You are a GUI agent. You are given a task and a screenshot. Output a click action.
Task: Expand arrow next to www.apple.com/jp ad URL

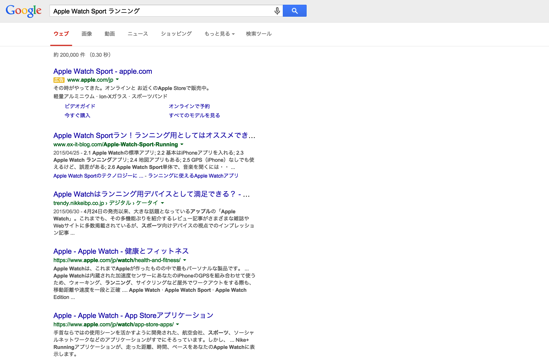point(117,80)
